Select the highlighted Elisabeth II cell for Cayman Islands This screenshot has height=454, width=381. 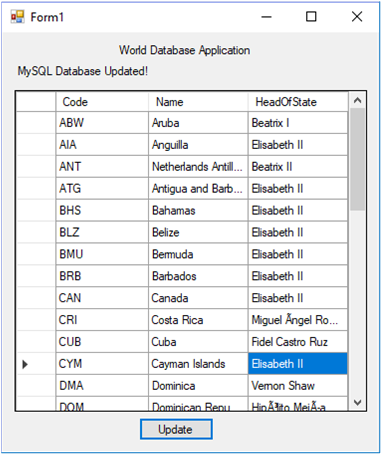[x=298, y=364]
